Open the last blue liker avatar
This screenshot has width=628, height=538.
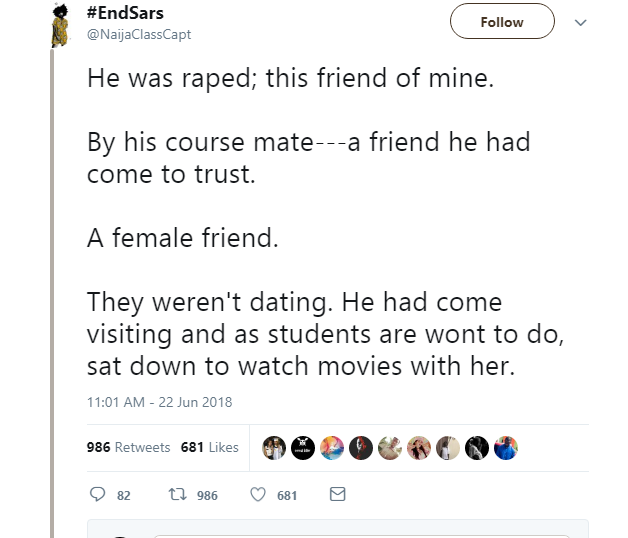[x=506, y=447]
